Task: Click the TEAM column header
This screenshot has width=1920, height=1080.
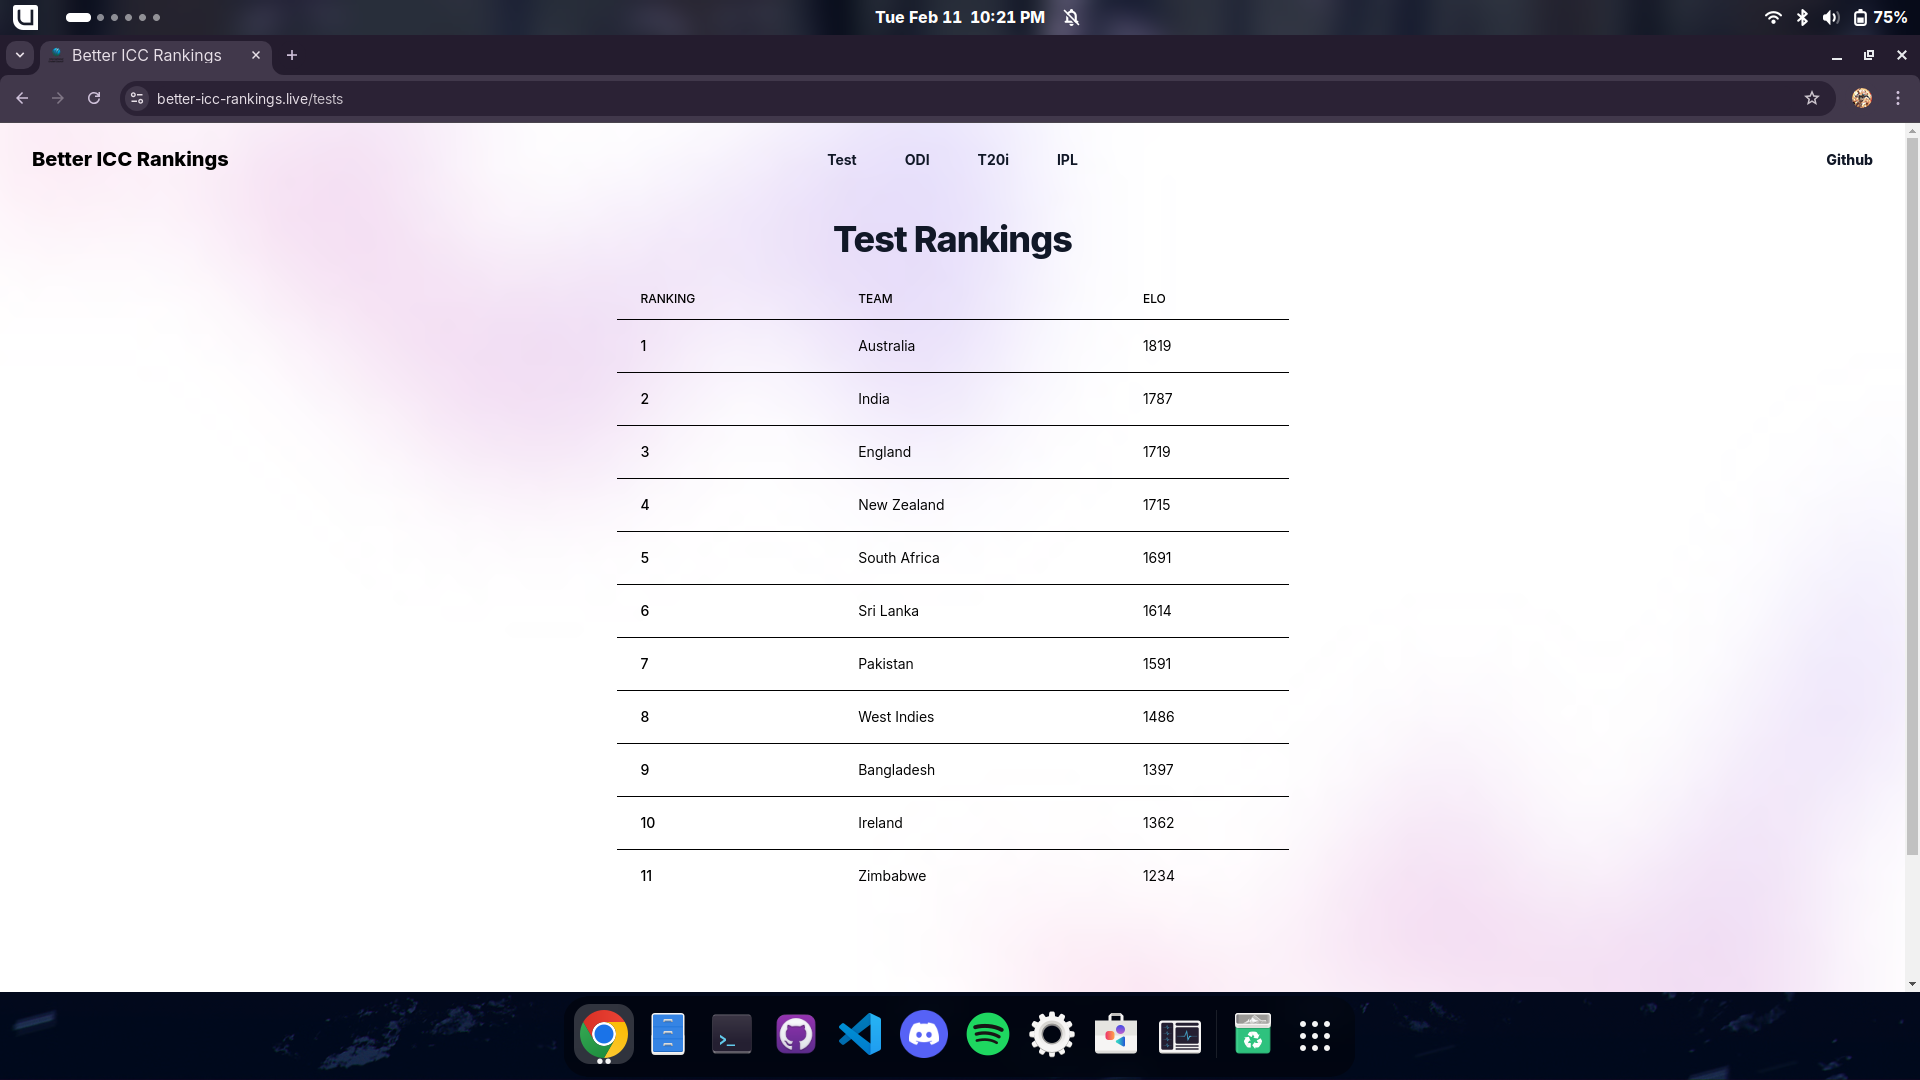Action: (875, 299)
